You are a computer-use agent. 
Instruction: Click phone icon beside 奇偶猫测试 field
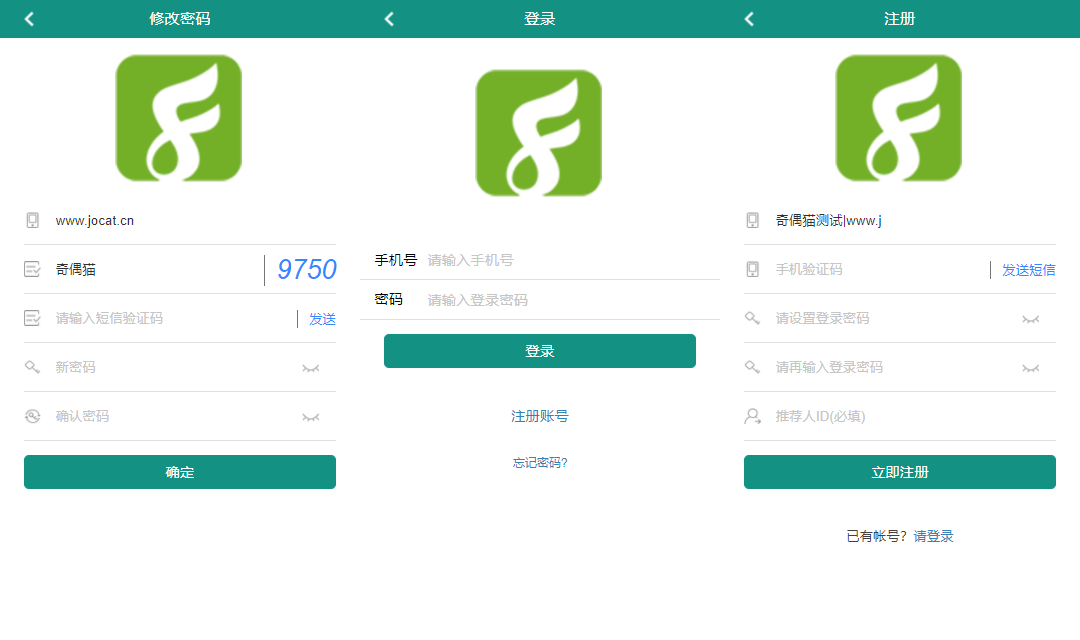click(x=753, y=220)
